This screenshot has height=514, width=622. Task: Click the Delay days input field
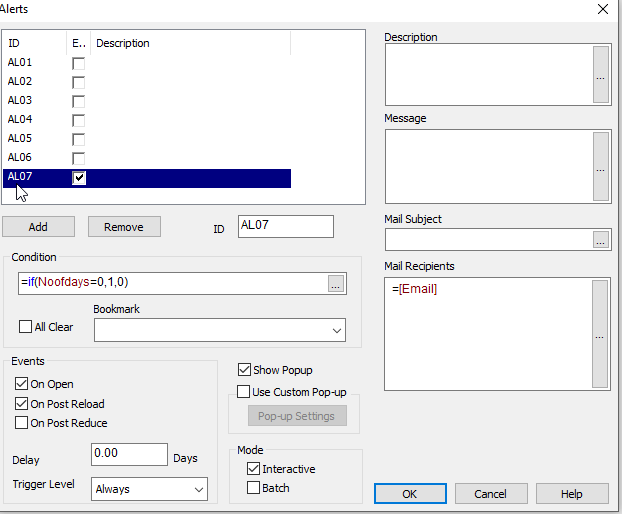[129, 455]
